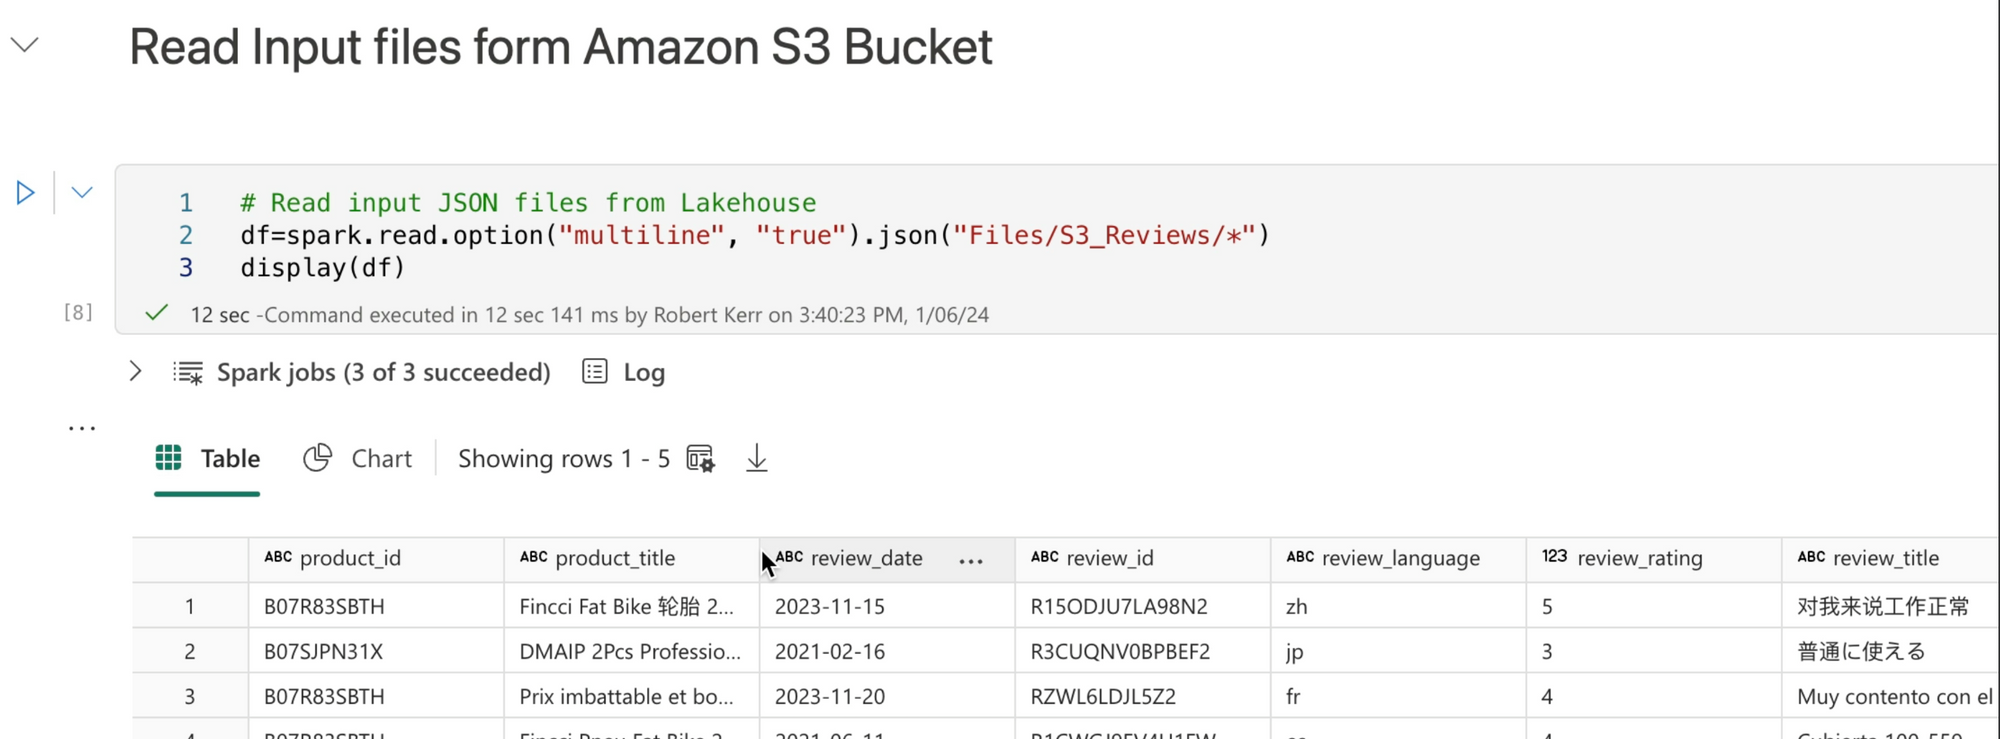Click the green grid Table icon
The image size is (2000, 739).
(168, 458)
